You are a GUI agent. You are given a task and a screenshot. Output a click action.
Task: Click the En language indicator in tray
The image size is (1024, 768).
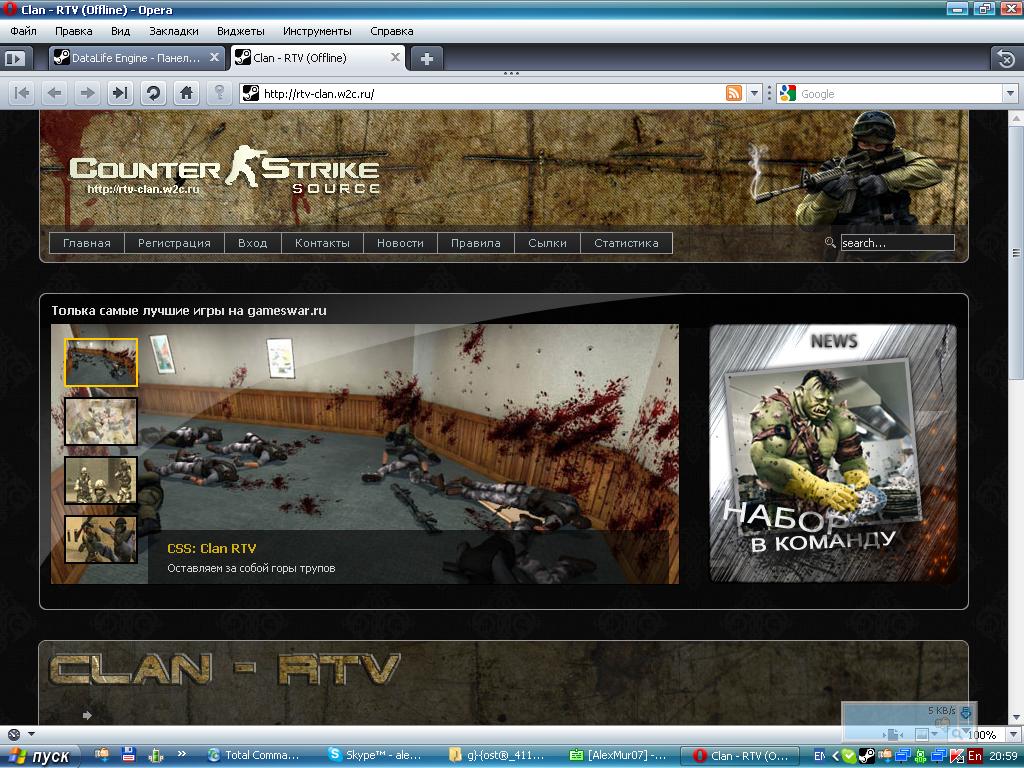coord(974,756)
